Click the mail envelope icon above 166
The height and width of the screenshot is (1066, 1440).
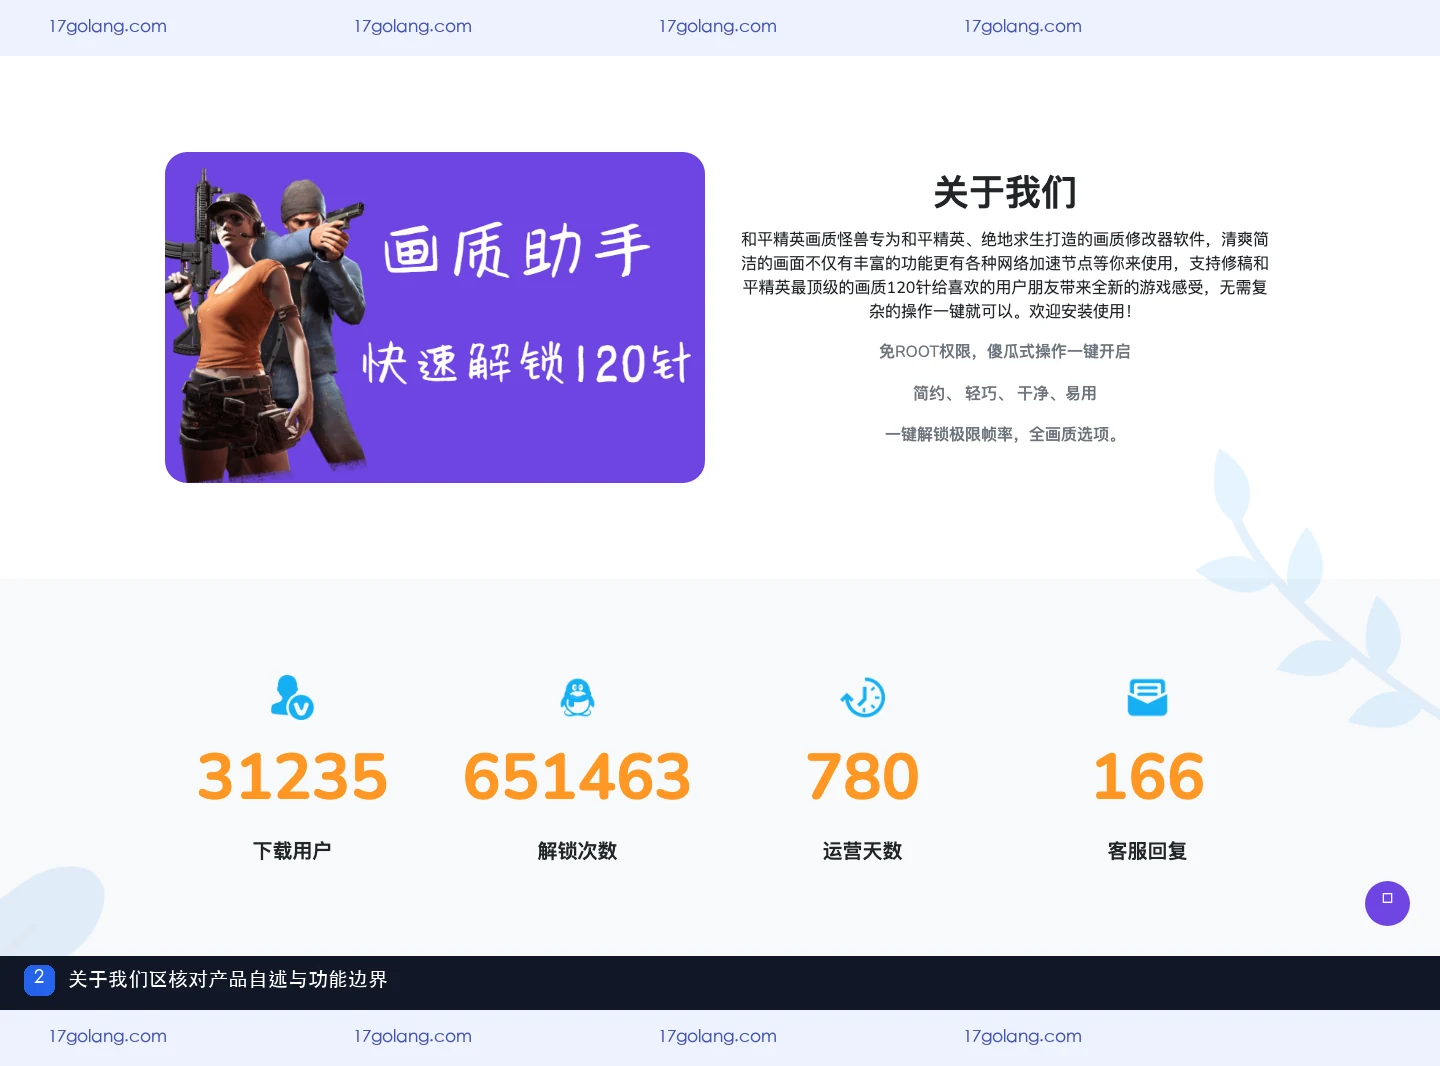(x=1147, y=697)
